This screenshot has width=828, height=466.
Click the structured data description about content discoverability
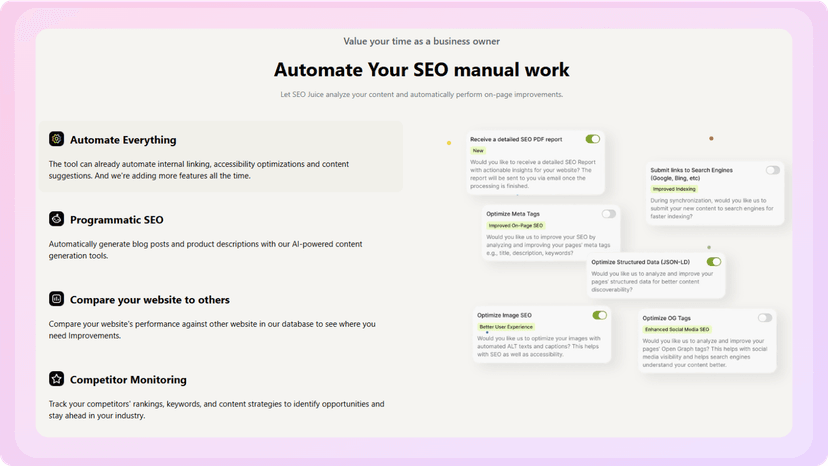[x=652, y=282]
